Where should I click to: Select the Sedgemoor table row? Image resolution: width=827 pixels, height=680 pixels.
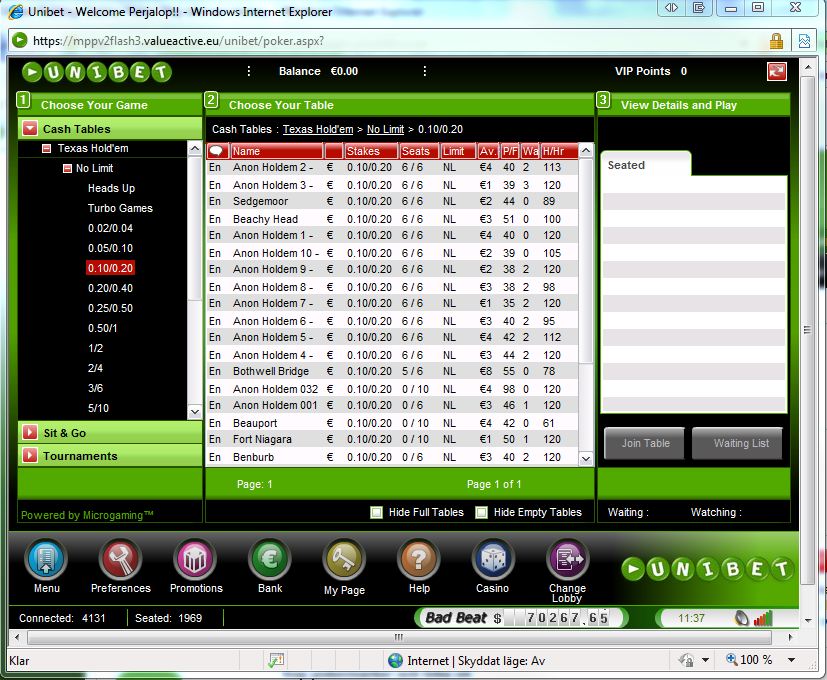pyautogui.click(x=392, y=202)
